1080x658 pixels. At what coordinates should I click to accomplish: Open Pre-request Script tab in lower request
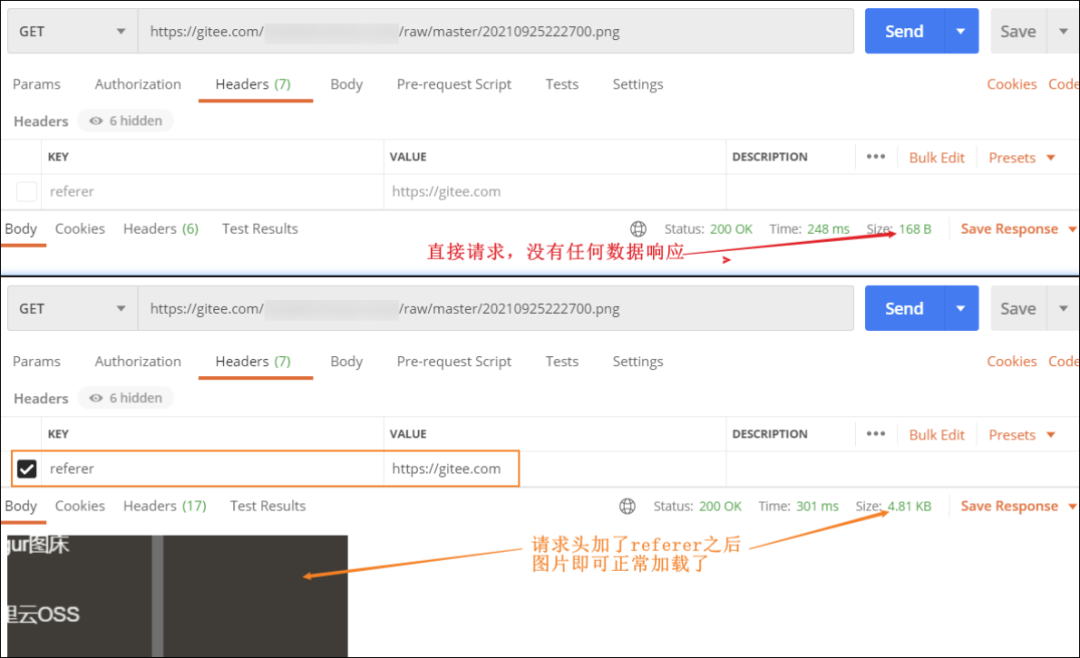pyautogui.click(x=454, y=361)
